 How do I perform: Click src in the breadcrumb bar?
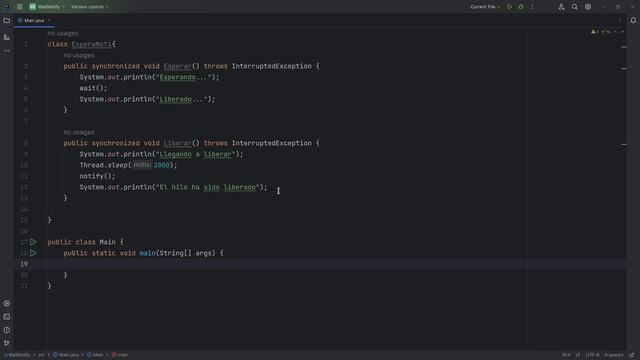41,355
